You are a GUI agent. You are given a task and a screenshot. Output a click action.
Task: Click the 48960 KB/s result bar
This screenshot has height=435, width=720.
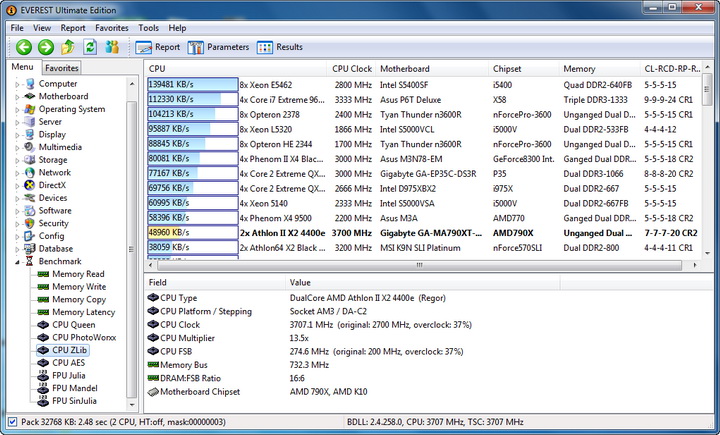pos(193,232)
